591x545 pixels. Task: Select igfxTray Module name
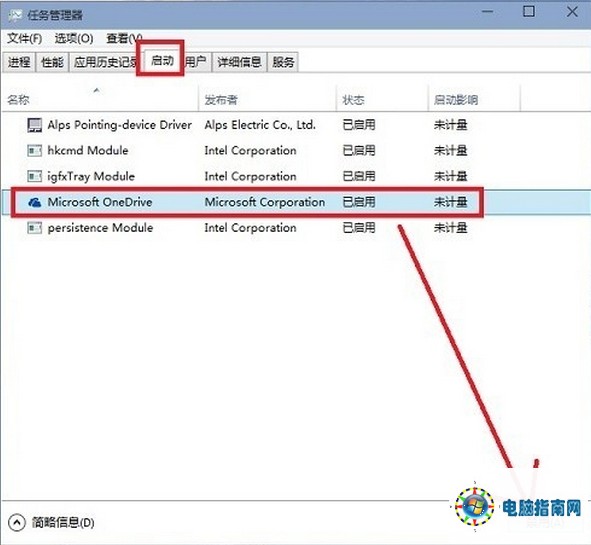pyautogui.click(x=91, y=176)
